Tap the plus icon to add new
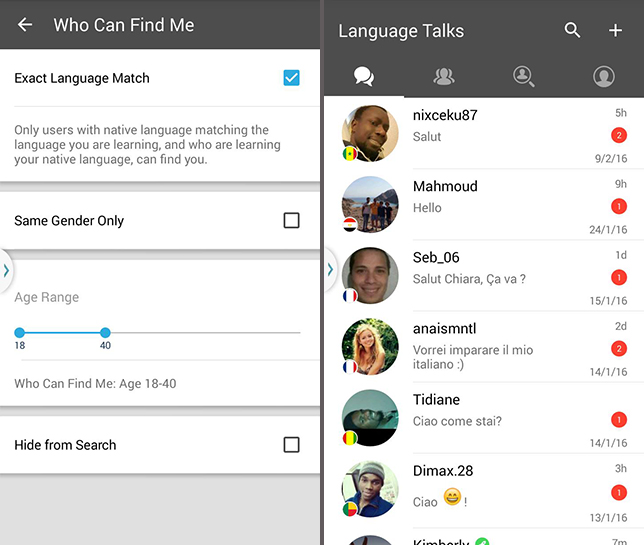 (615, 30)
